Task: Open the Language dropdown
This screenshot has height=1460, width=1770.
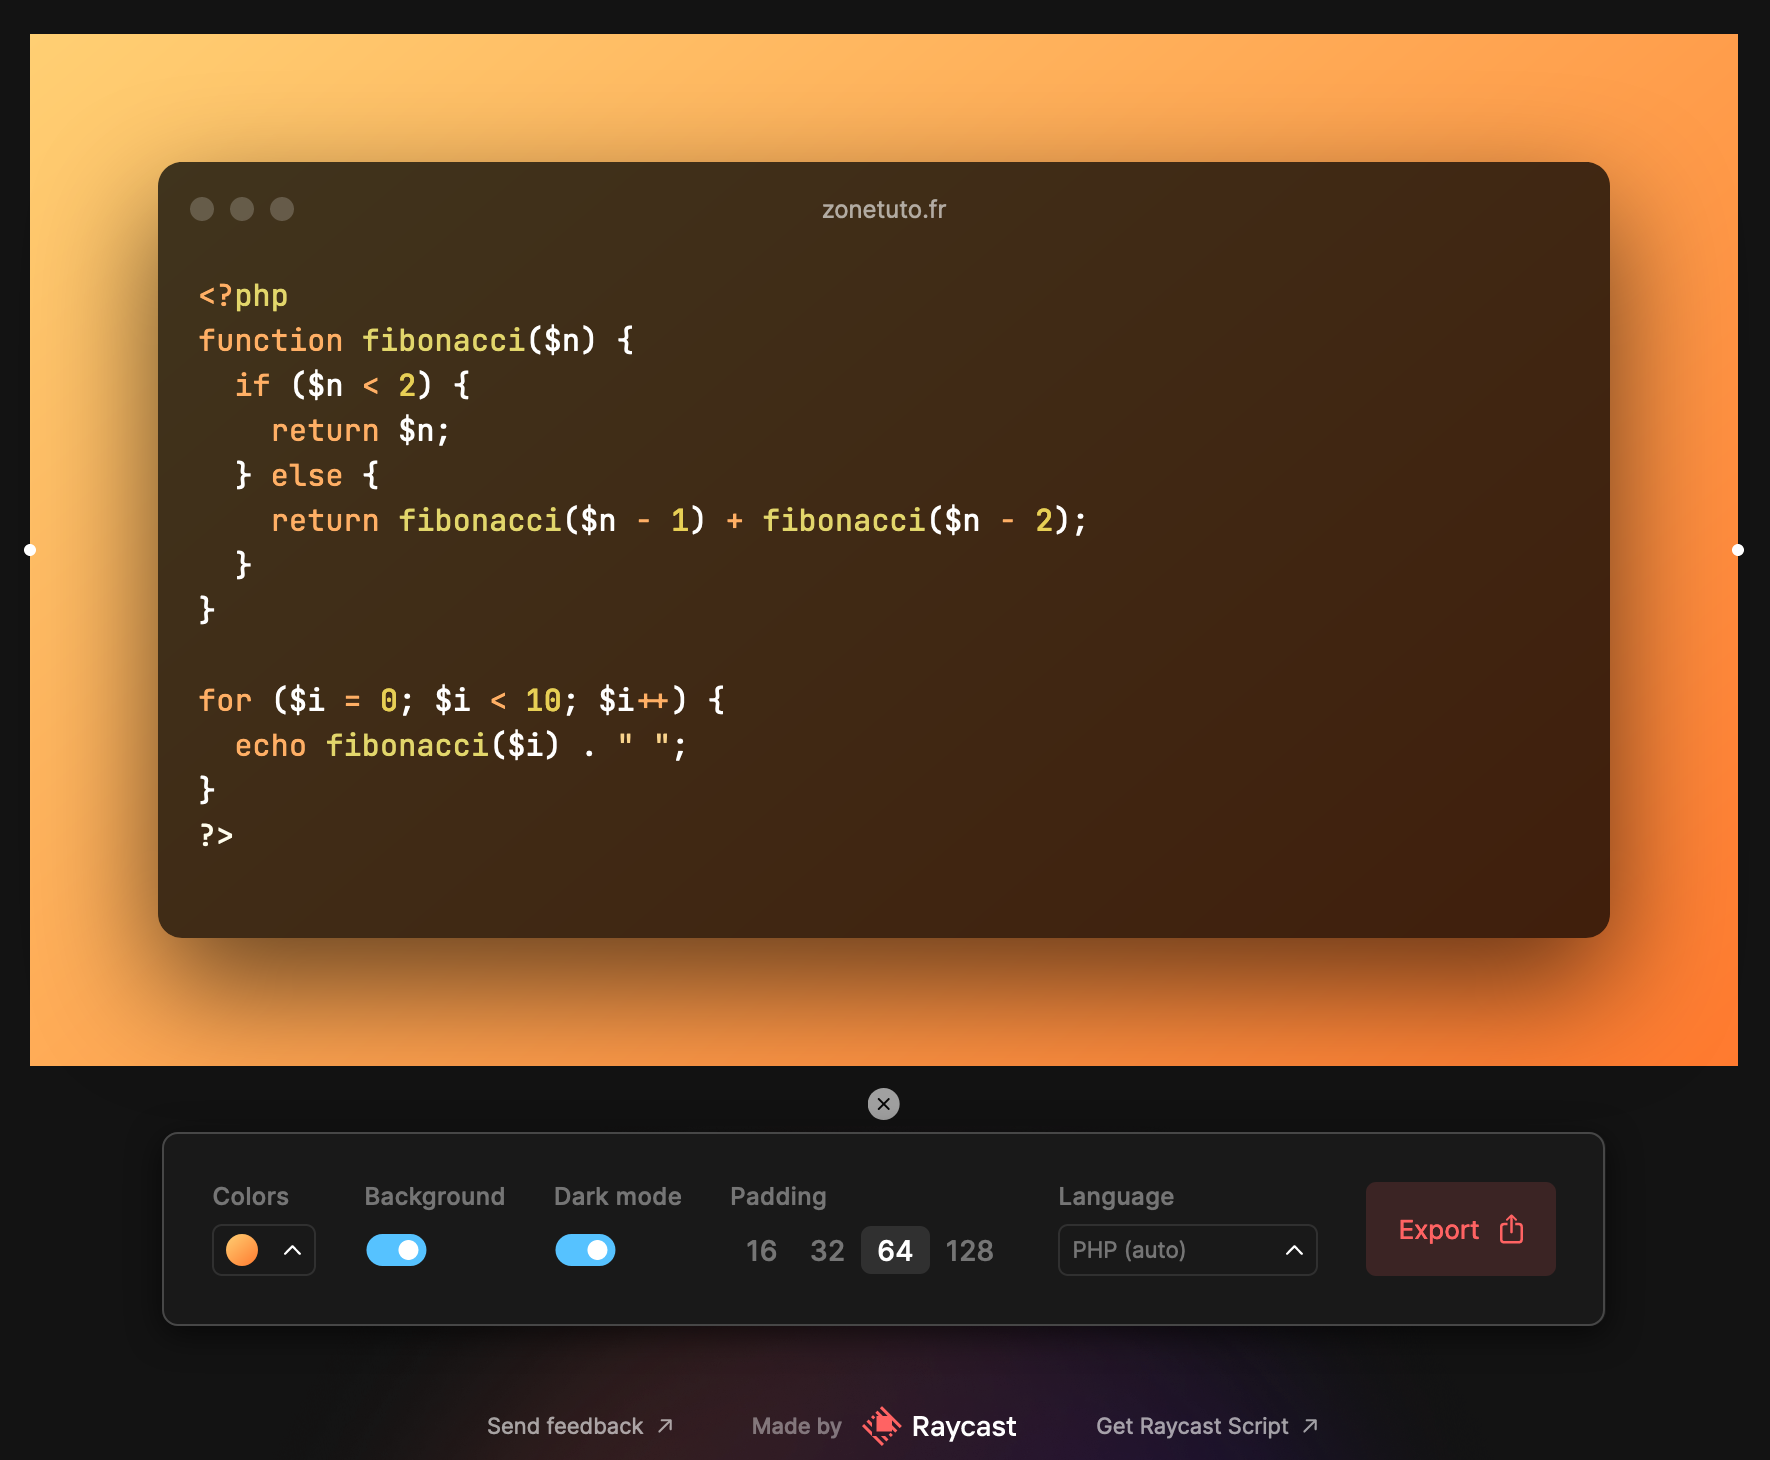Action: (1186, 1250)
